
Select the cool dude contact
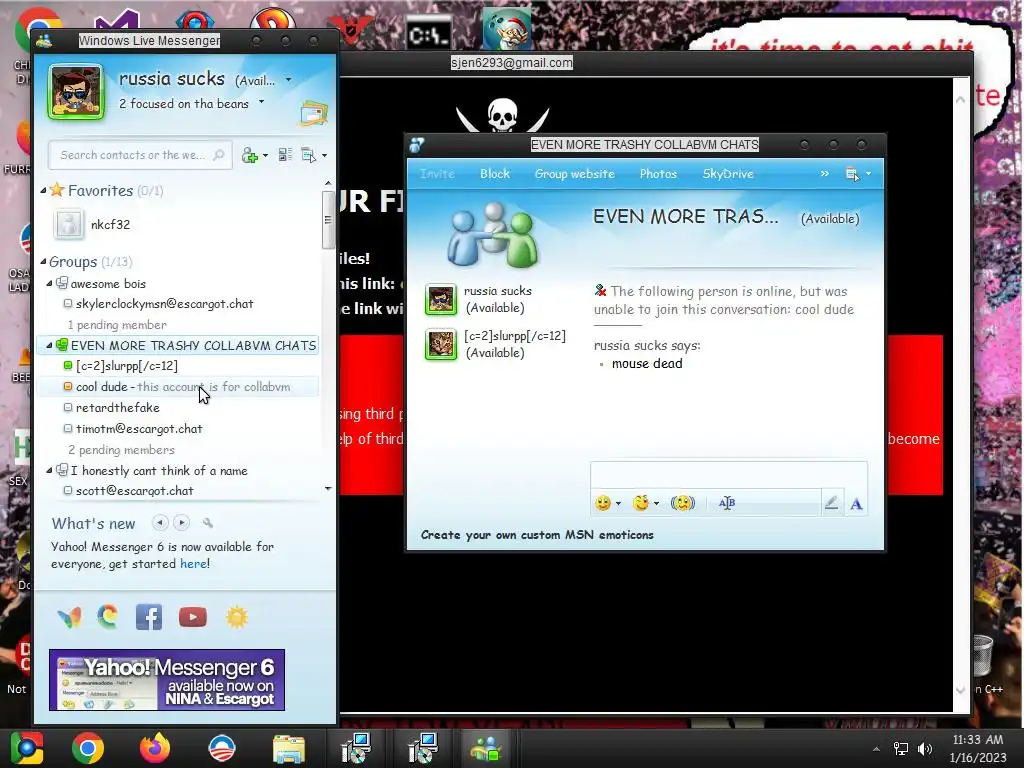pyautogui.click(x=178, y=387)
